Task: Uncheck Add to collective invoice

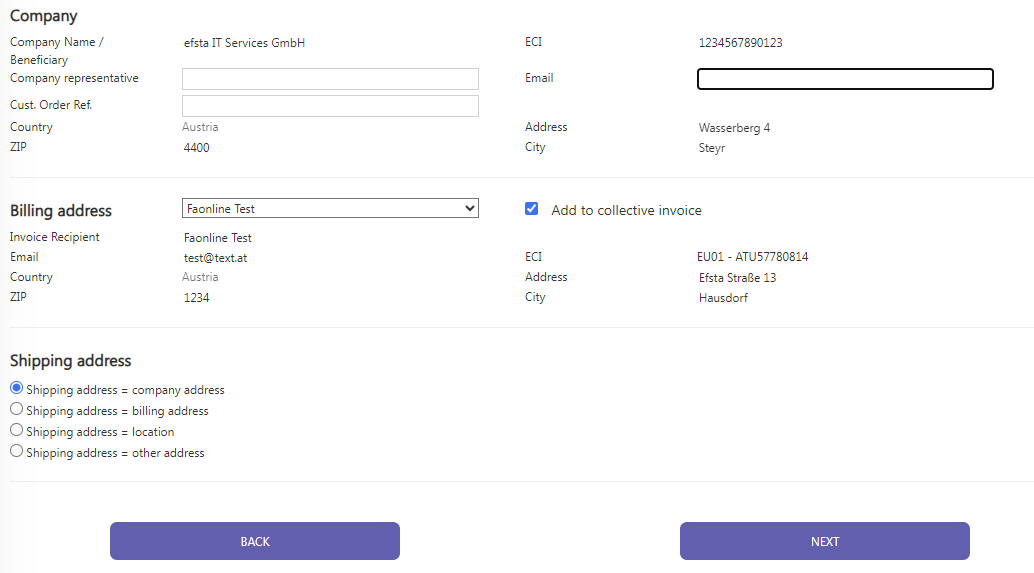Action: (532, 209)
